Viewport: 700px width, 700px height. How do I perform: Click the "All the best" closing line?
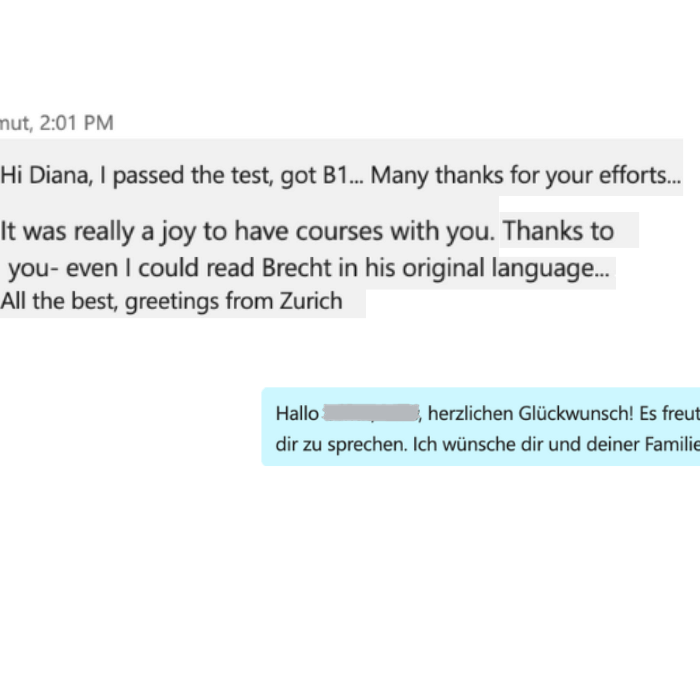click(x=60, y=301)
